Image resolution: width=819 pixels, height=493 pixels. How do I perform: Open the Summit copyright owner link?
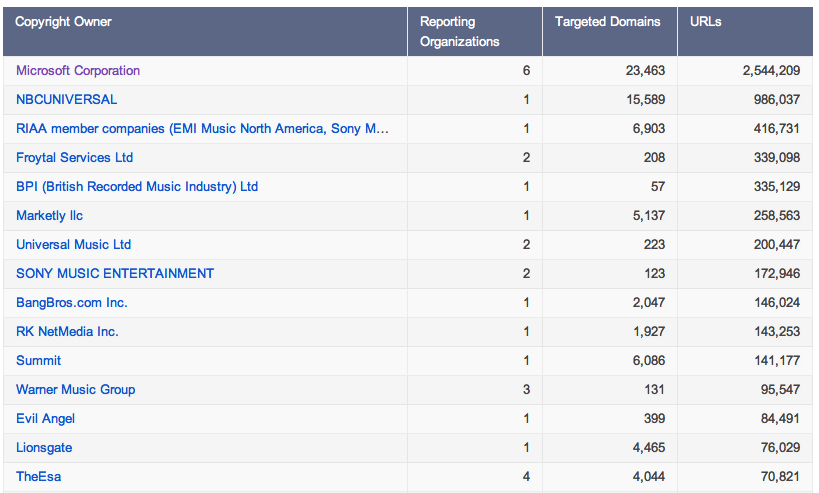click(39, 361)
